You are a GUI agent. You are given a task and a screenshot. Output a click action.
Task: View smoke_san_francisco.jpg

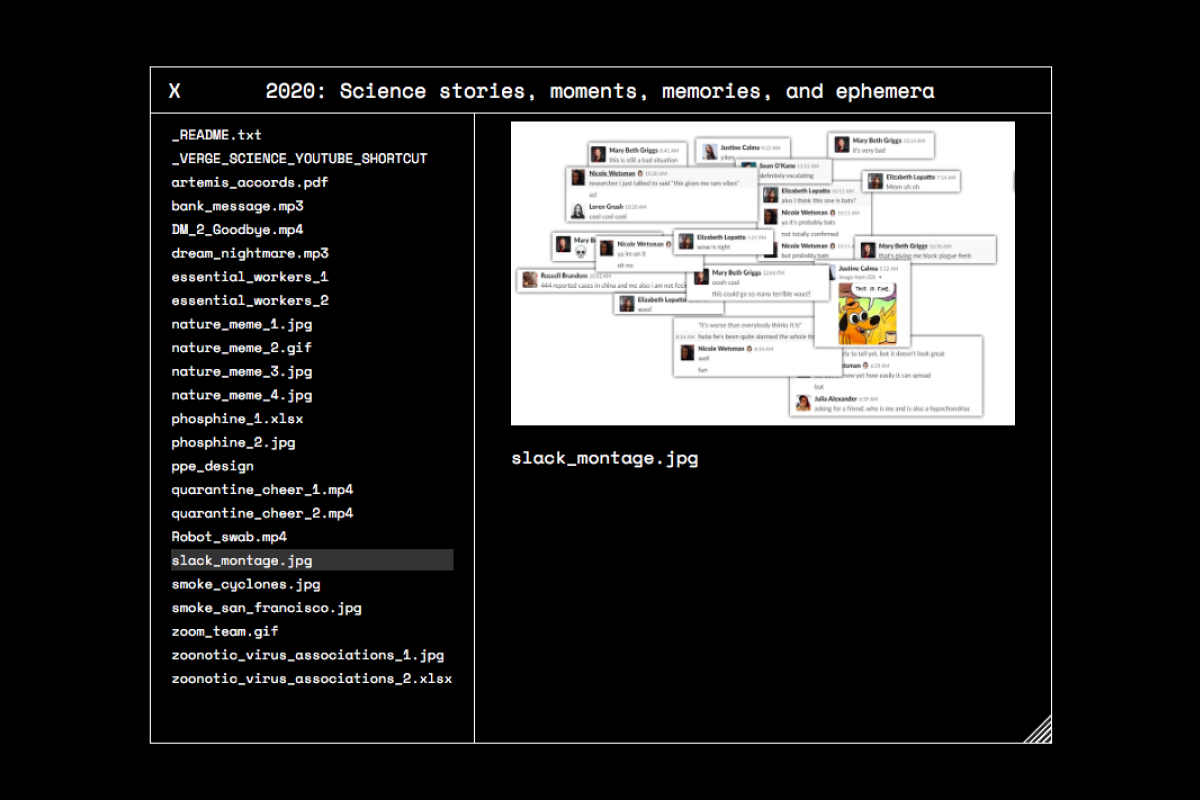(266, 608)
